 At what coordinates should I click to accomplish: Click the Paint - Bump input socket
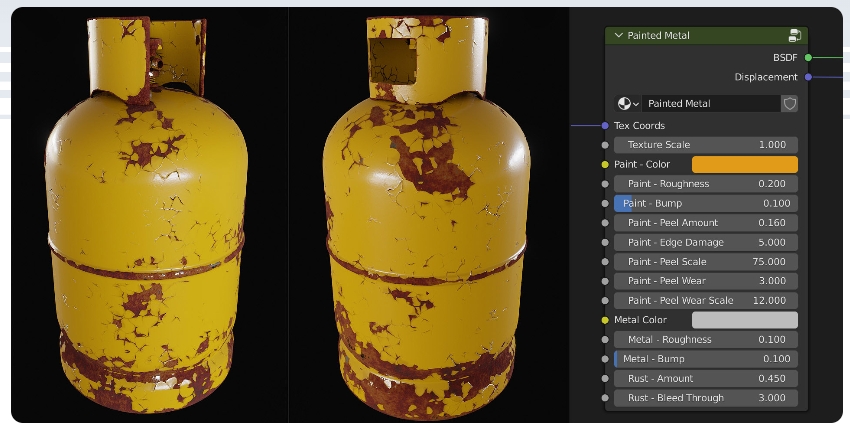point(605,203)
